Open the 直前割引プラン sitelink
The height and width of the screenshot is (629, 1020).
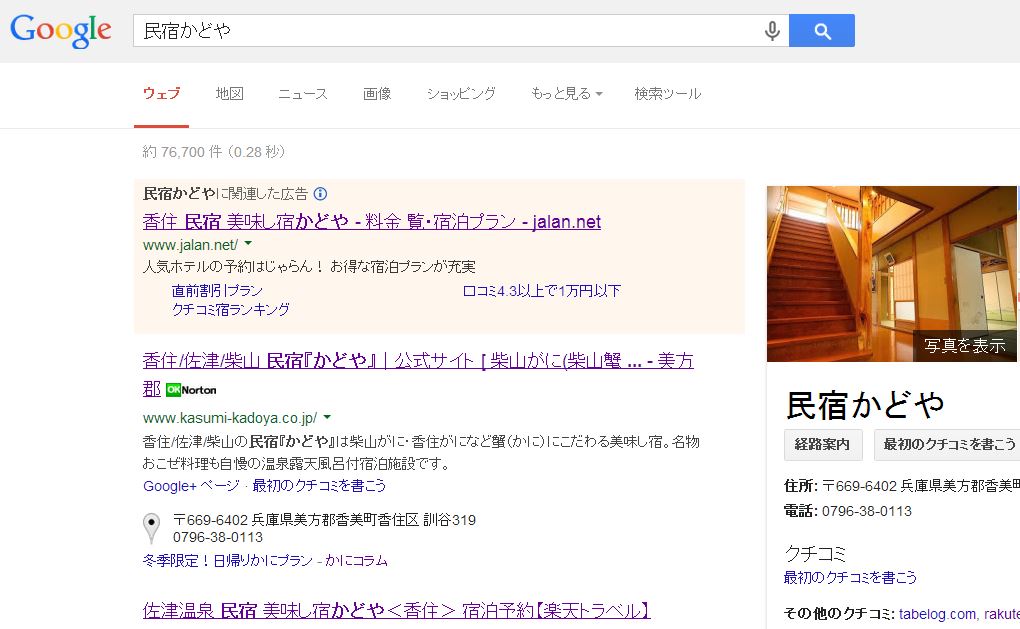click(217, 291)
